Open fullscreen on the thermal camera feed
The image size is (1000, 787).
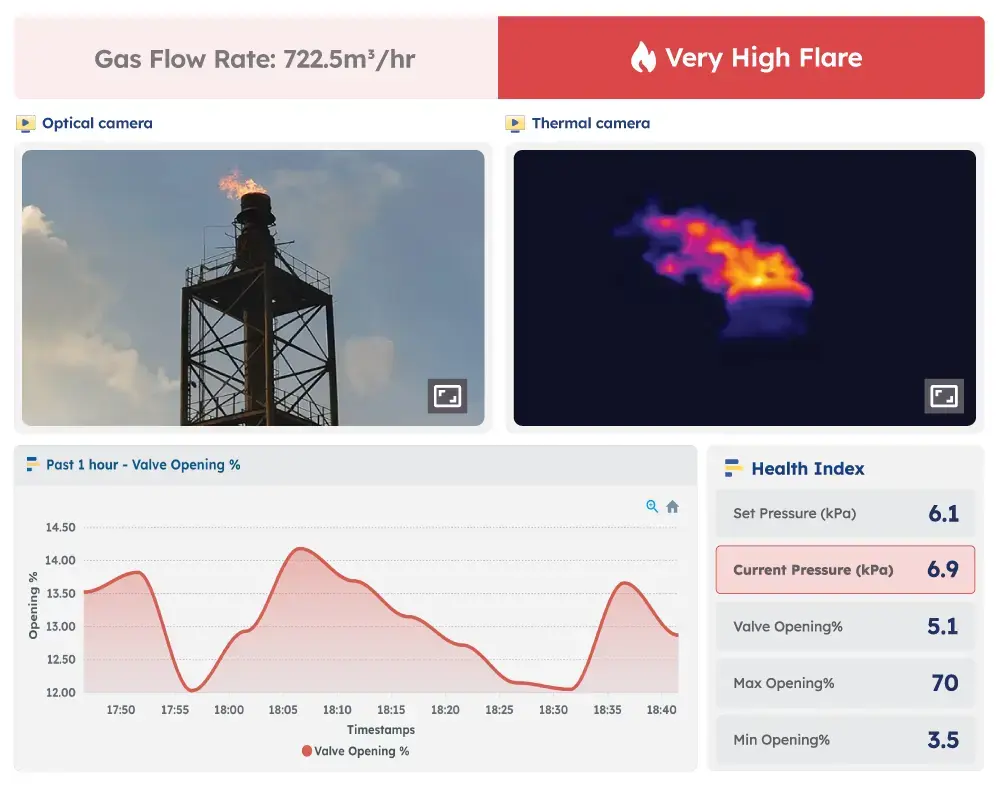tap(942, 396)
